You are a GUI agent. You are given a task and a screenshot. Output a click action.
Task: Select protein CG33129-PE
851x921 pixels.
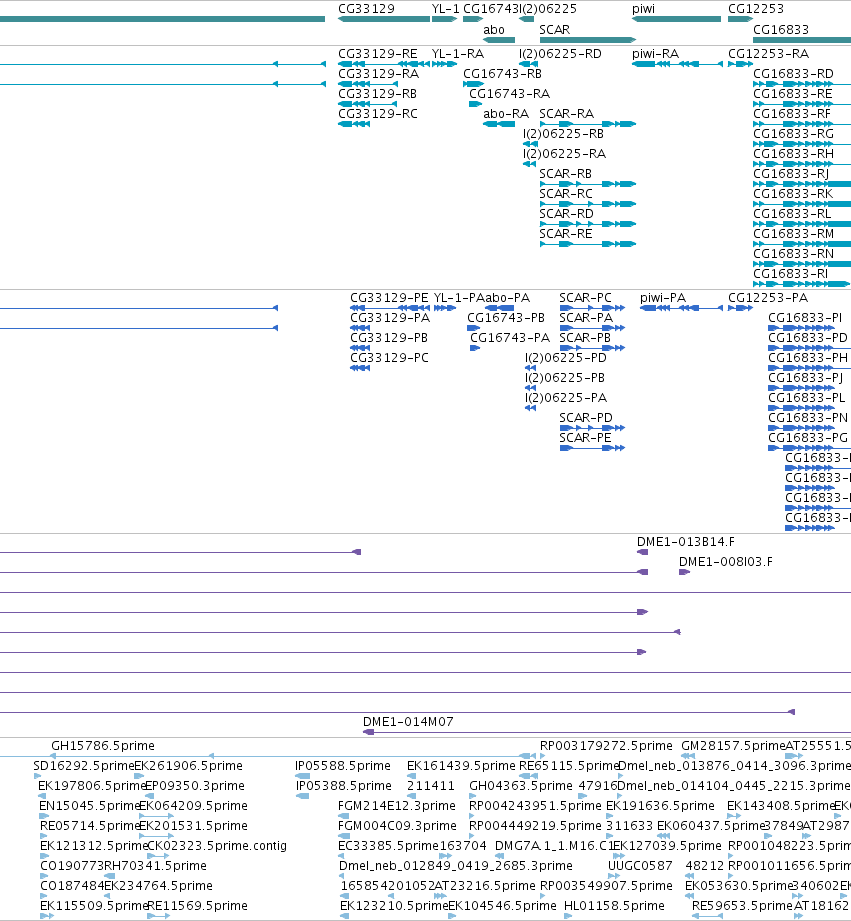pos(389,298)
